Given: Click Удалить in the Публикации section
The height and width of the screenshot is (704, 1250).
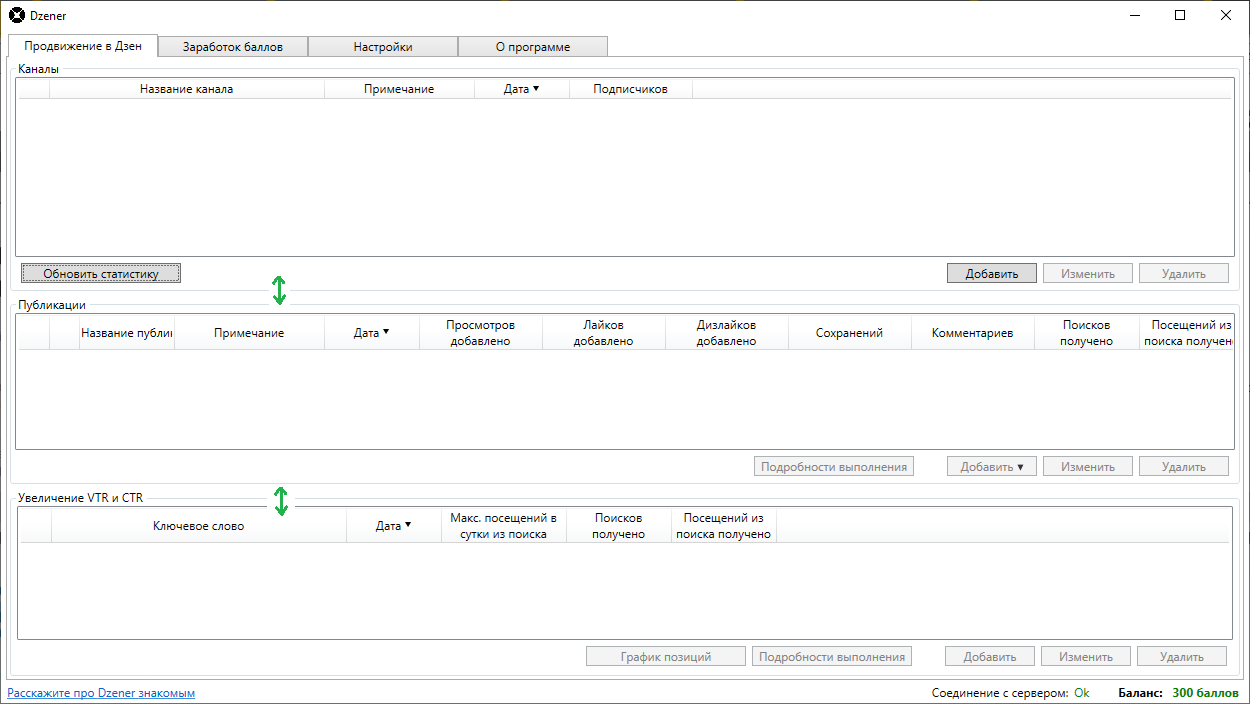Looking at the screenshot, I should (1184, 466).
